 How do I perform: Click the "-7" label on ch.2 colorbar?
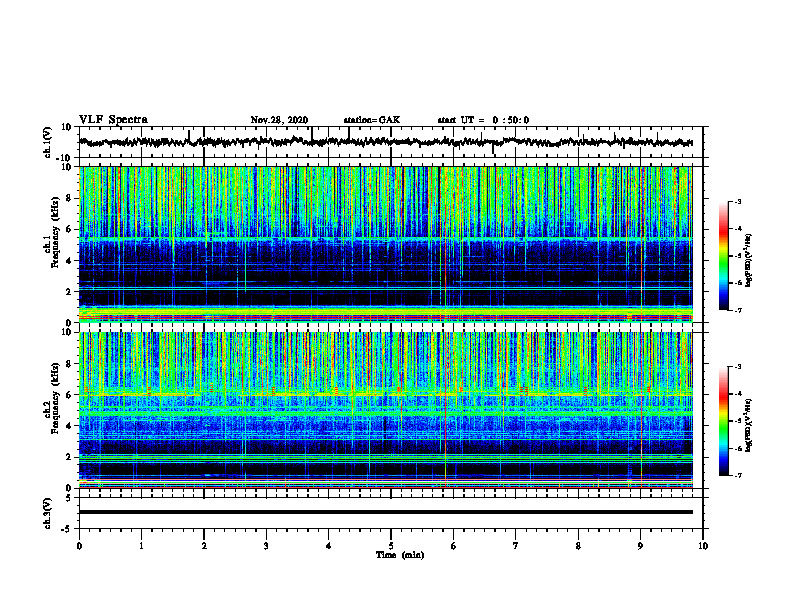737,476
